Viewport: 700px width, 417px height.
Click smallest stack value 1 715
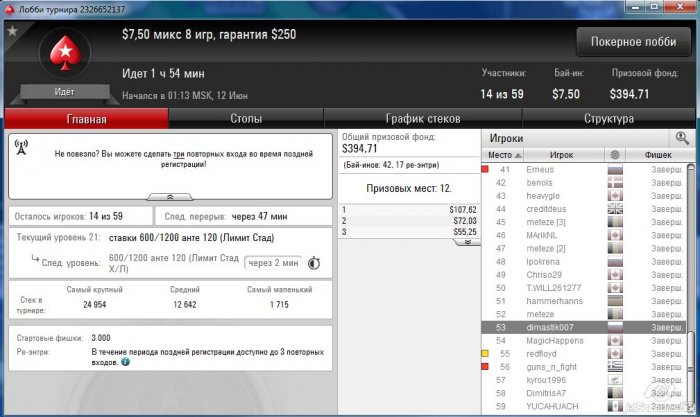(x=279, y=304)
